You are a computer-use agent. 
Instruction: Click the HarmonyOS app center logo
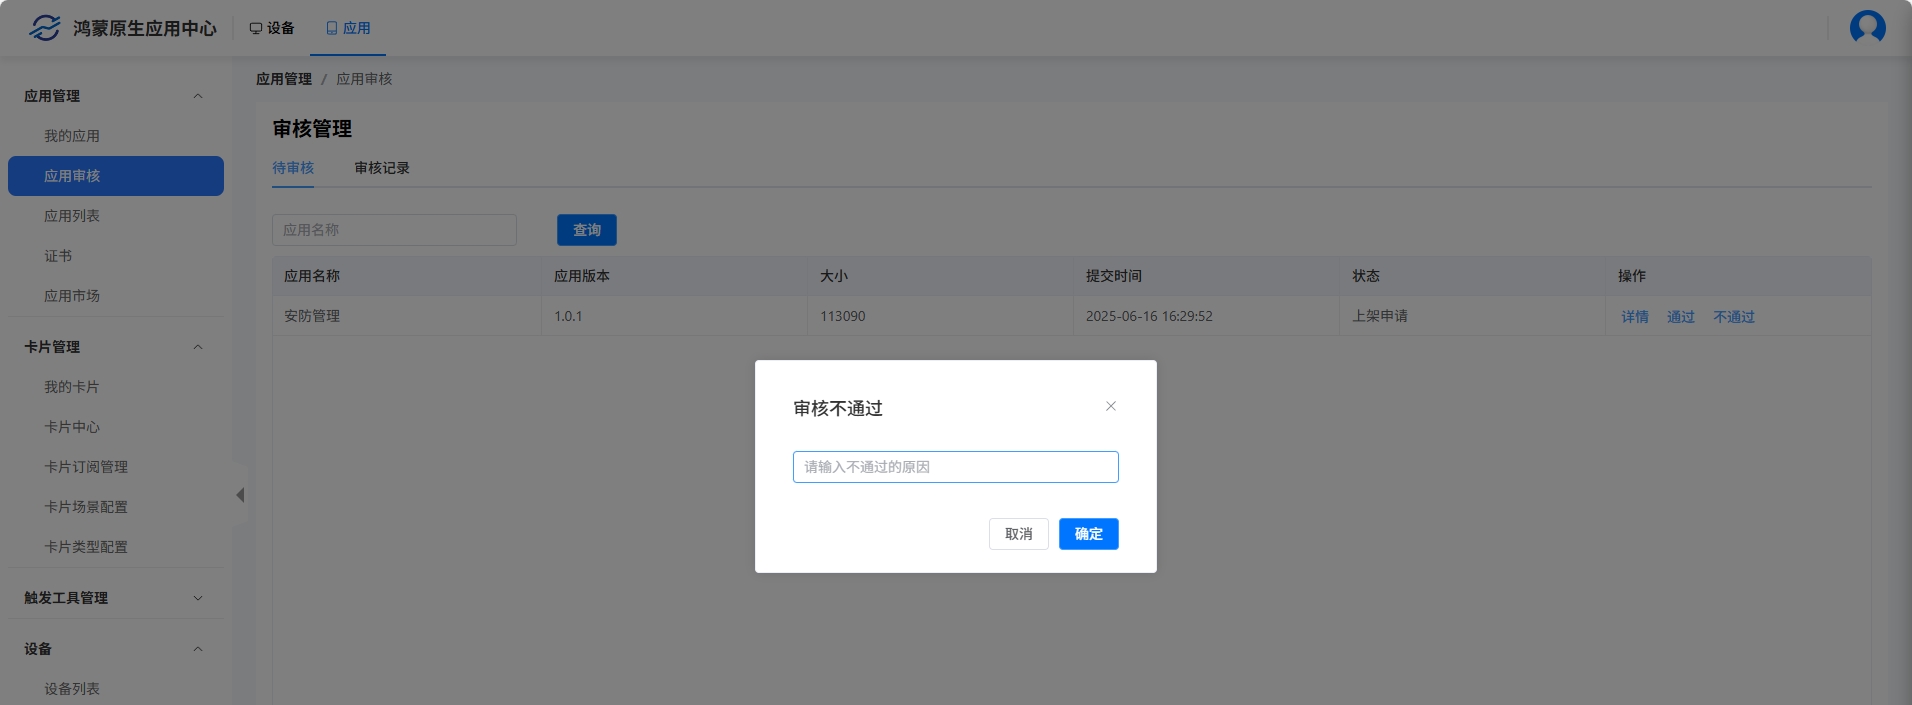pos(45,28)
